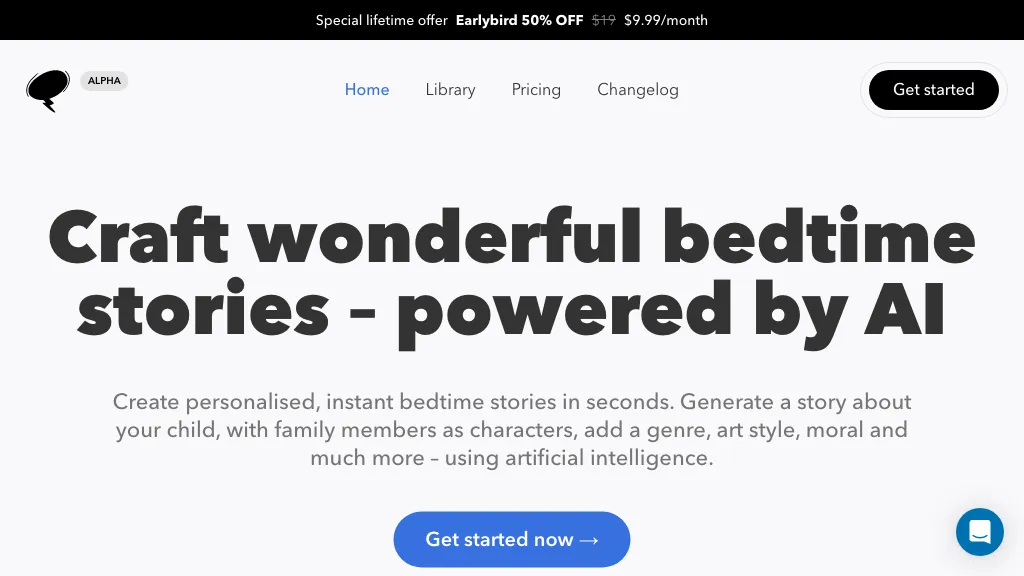Click the crossed-out $19 price
Viewport: 1024px width, 576px height.
[x=603, y=20]
